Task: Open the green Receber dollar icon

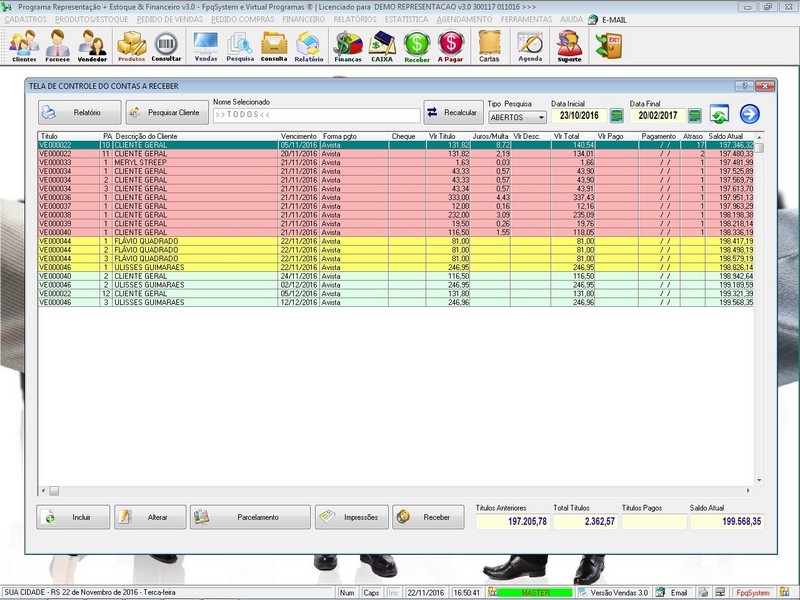Action: pyautogui.click(x=417, y=46)
